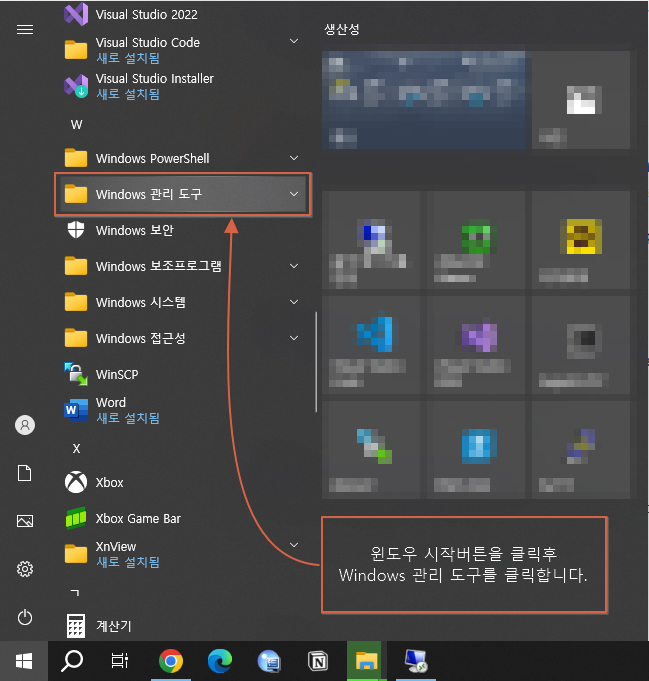Click the 생산성 tile group title
This screenshot has height=681, width=649.
click(342, 30)
